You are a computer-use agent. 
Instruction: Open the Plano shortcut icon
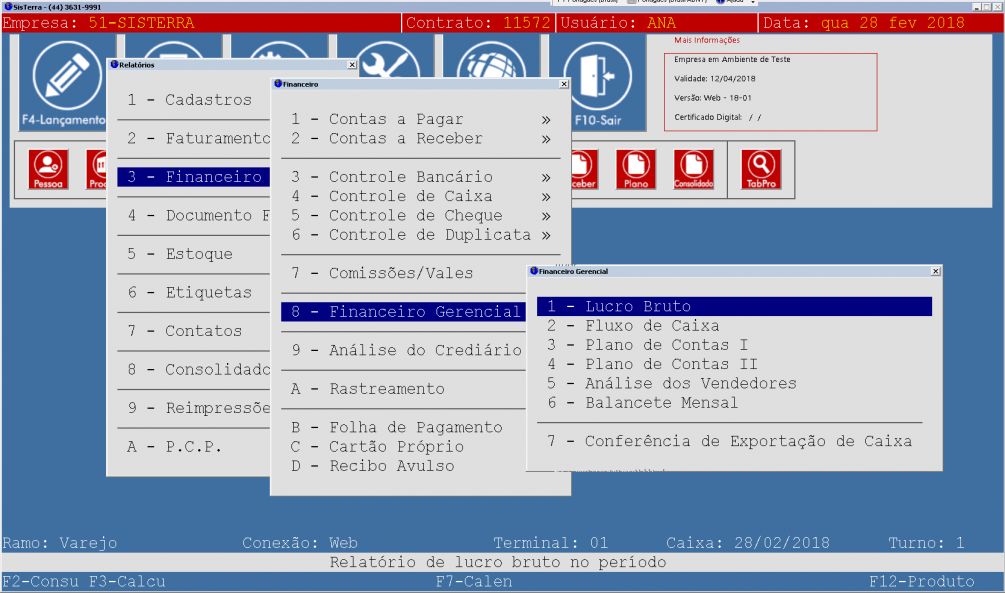(636, 169)
